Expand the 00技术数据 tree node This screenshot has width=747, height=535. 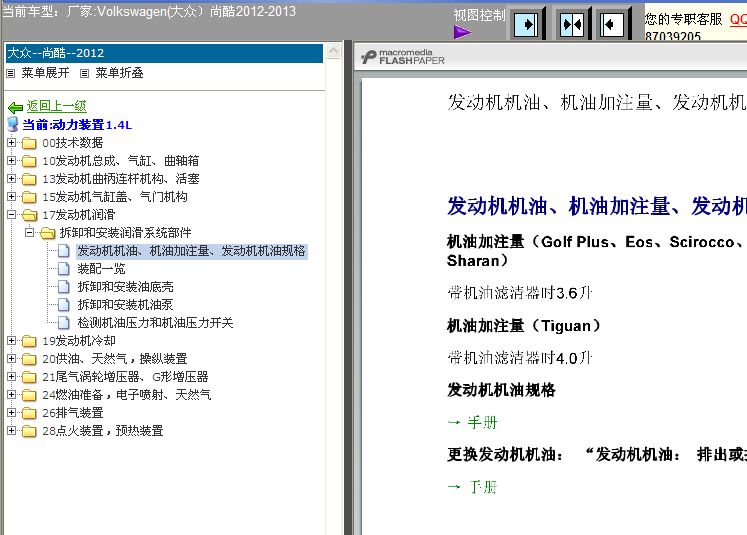(11, 142)
